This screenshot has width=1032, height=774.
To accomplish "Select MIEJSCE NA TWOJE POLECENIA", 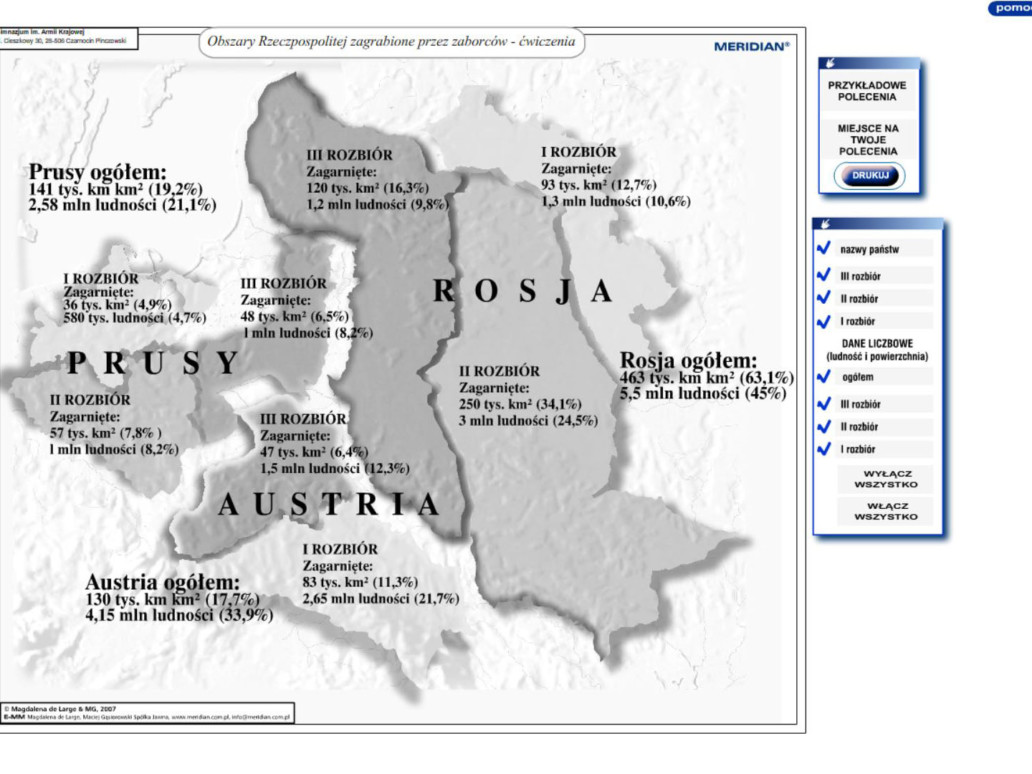I will tap(868, 140).
